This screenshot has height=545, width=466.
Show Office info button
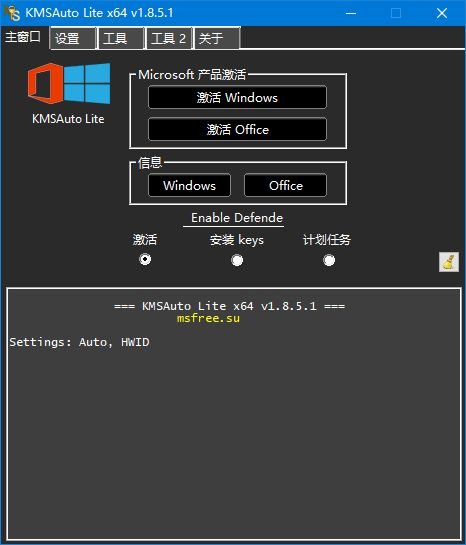point(285,186)
